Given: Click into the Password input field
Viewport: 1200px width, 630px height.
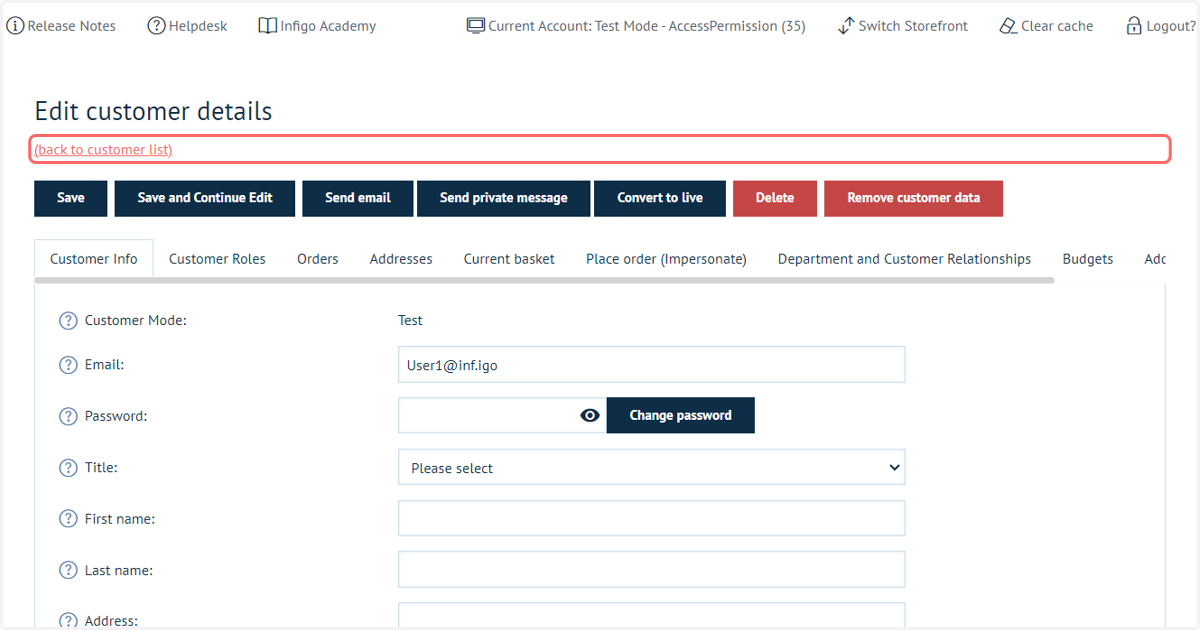Looking at the screenshot, I should pyautogui.click(x=502, y=415).
